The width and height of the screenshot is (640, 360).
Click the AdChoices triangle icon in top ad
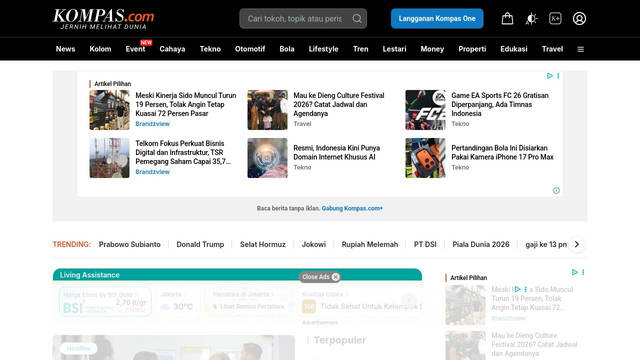click(x=550, y=76)
